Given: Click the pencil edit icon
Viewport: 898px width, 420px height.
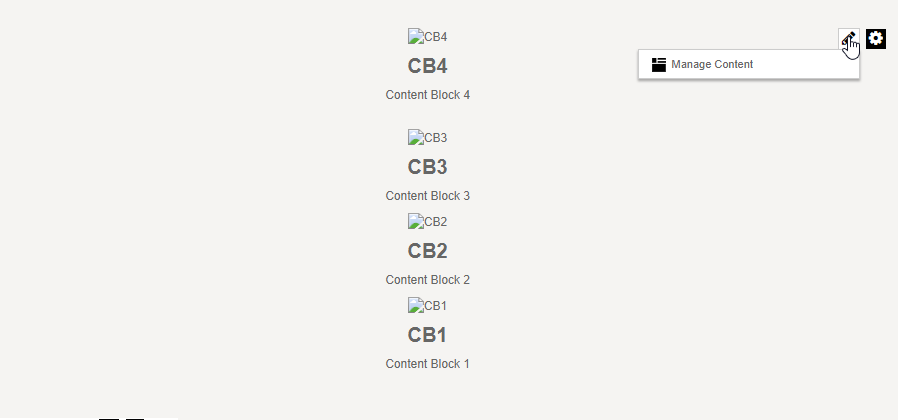Looking at the screenshot, I should [848, 39].
